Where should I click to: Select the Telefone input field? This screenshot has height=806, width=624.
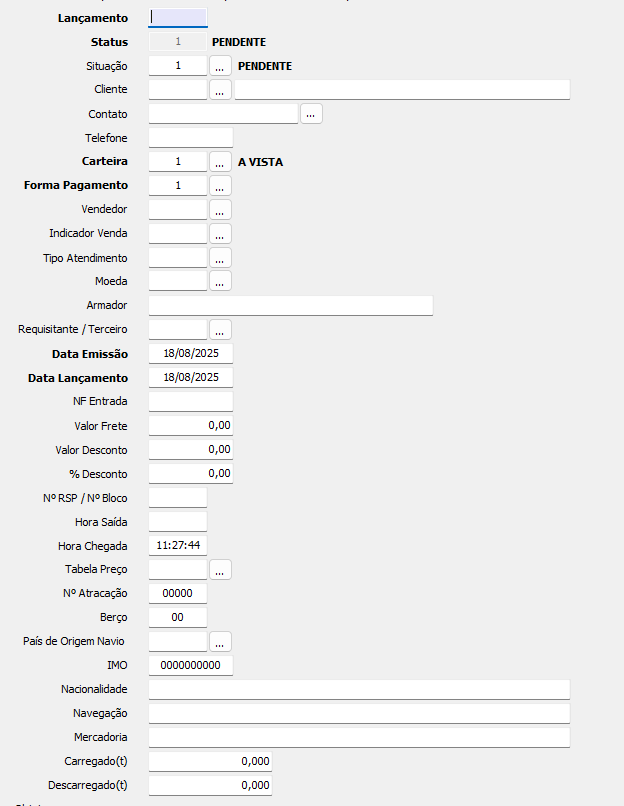[191, 138]
